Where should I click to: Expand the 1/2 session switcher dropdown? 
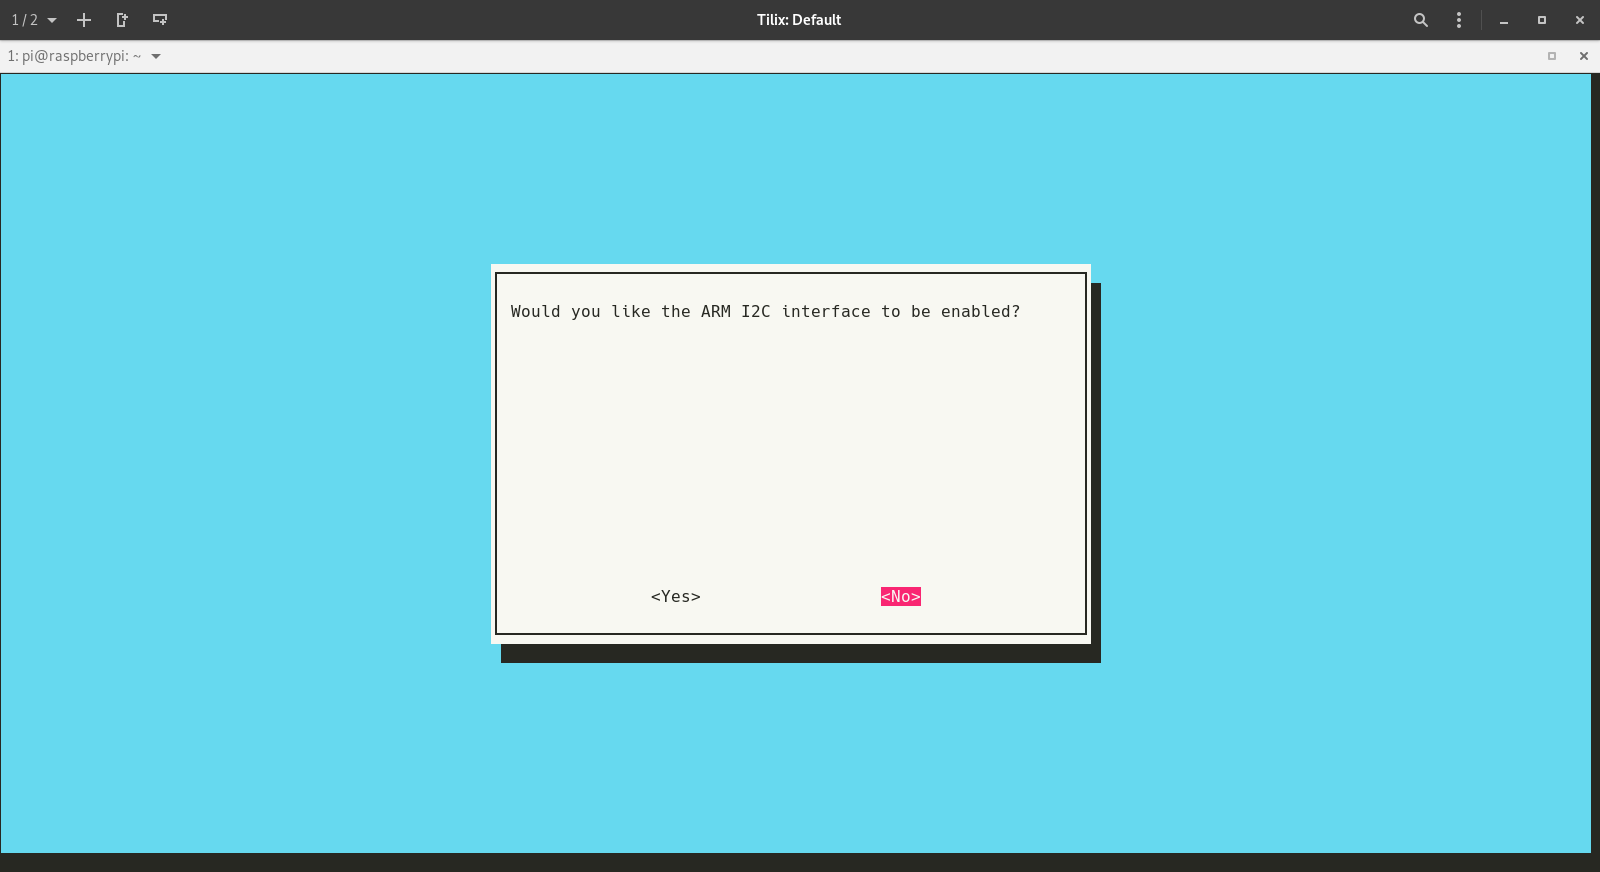tap(34, 20)
